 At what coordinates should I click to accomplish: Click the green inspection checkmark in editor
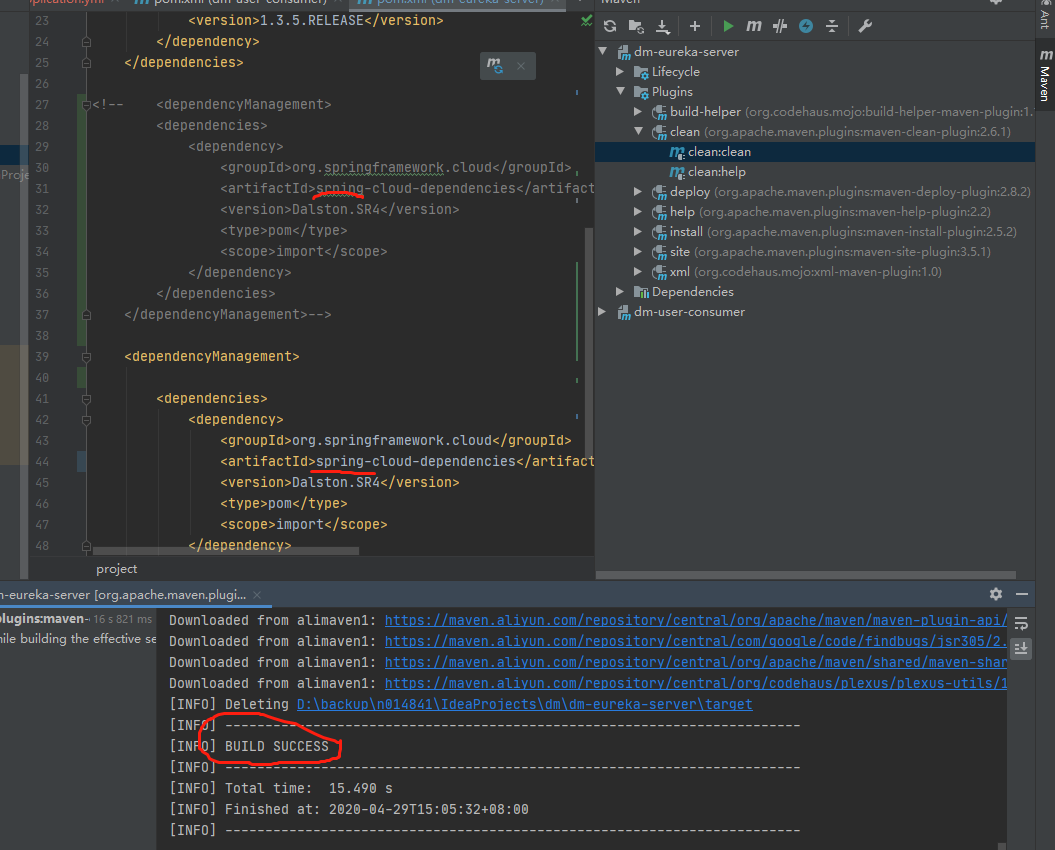click(586, 21)
